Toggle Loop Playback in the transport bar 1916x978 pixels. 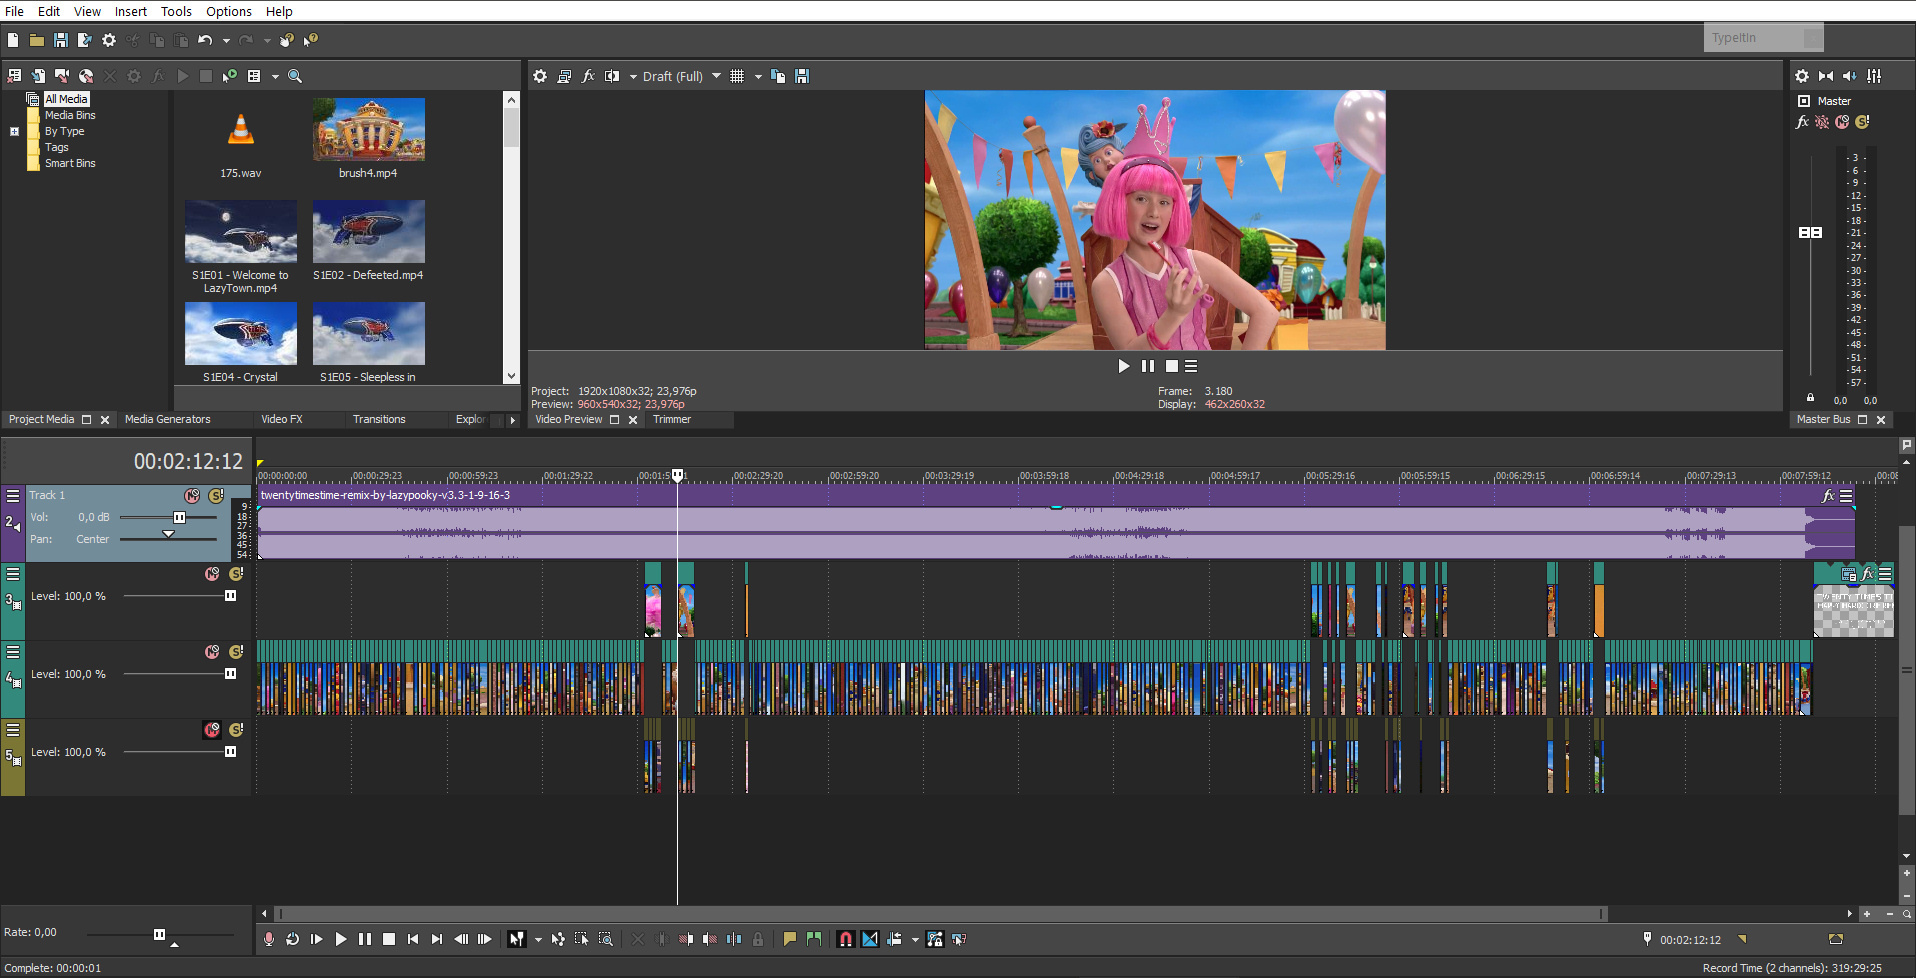[293, 939]
